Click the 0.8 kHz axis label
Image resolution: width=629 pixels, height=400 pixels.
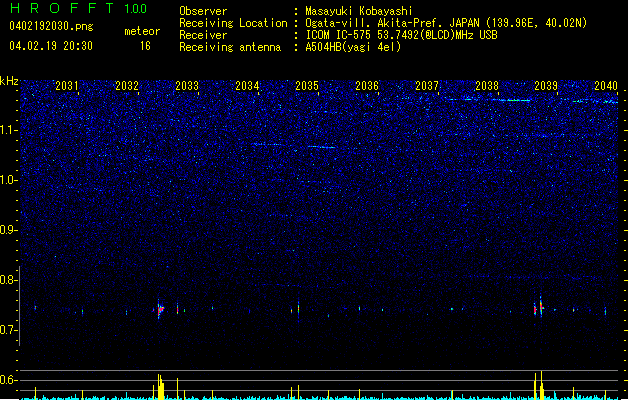[x=9, y=280]
